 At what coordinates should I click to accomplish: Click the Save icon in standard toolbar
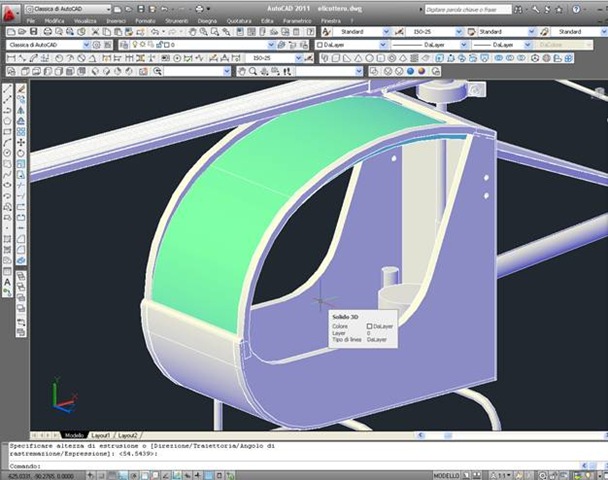coord(34,32)
